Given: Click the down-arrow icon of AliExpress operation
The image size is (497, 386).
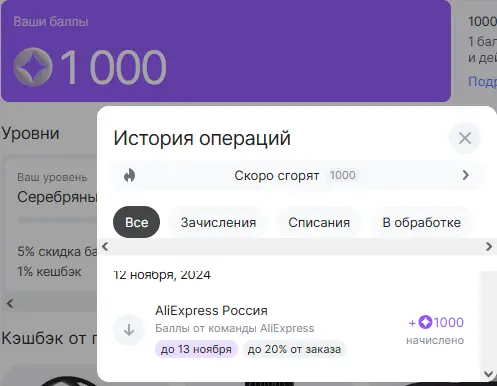Looking at the screenshot, I should point(129,330).
